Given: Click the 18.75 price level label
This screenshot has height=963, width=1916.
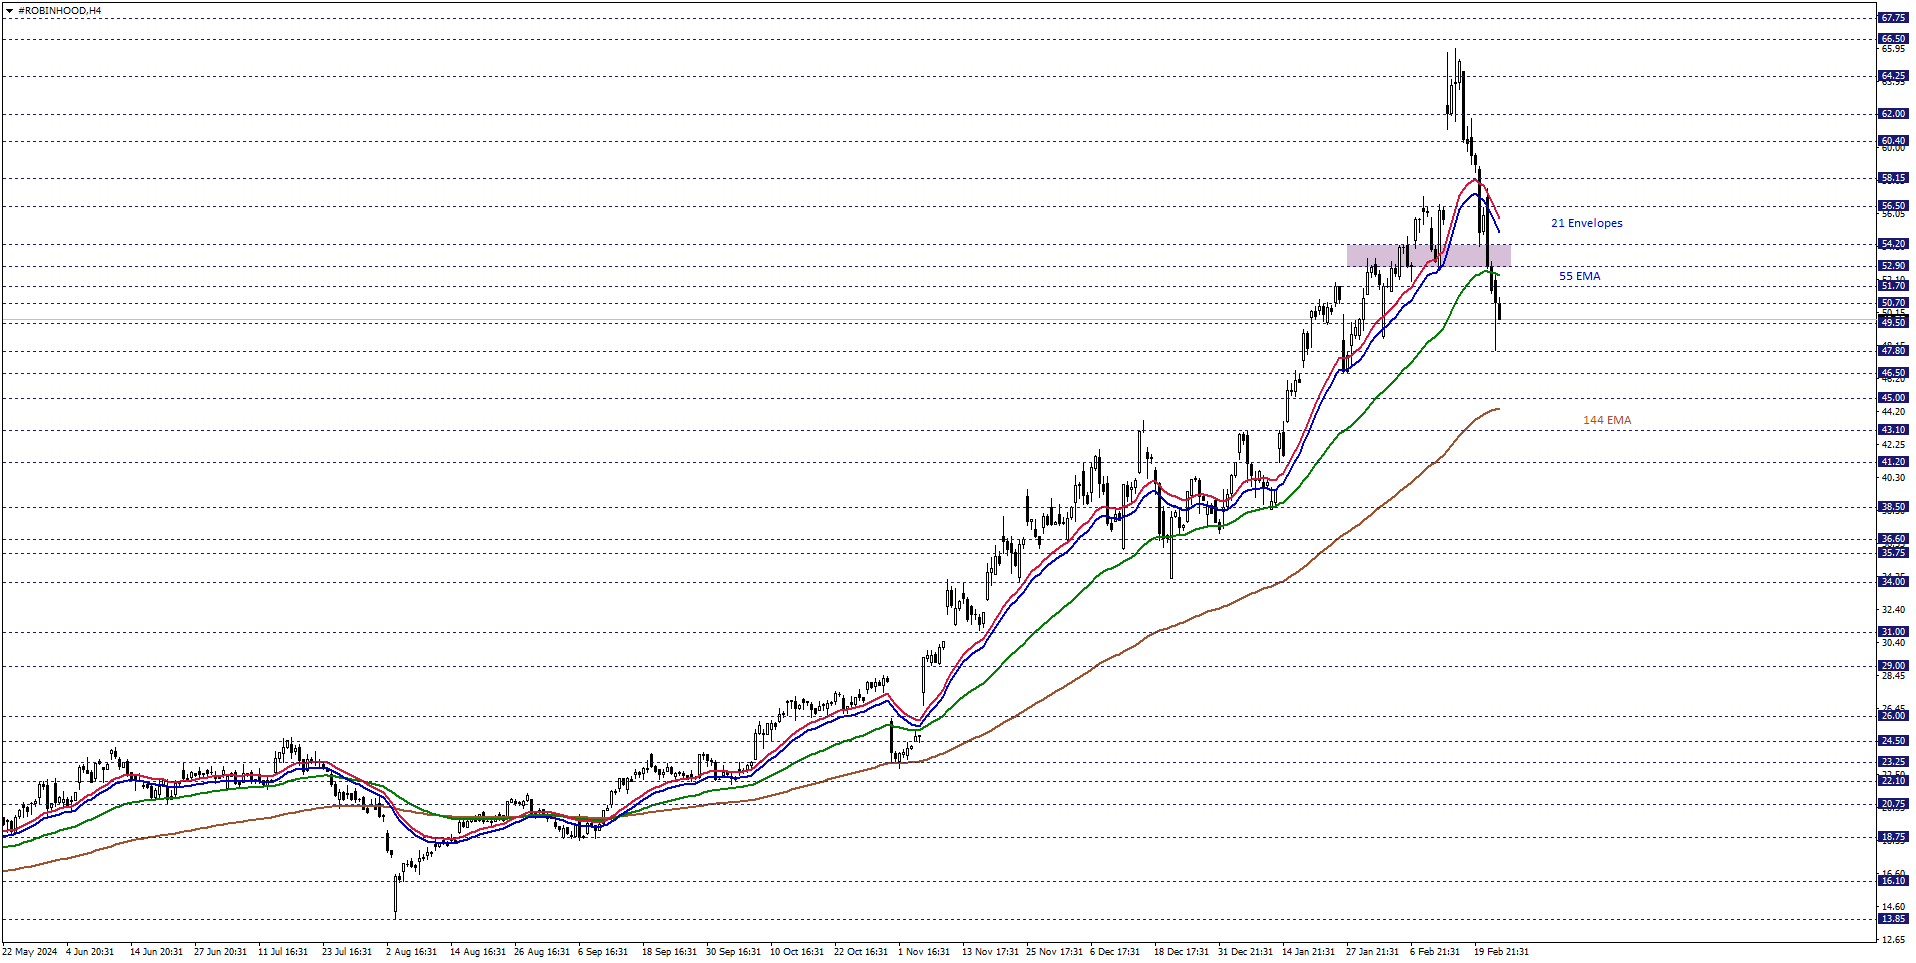Looking at the screenshot, I should point(1893,837).
